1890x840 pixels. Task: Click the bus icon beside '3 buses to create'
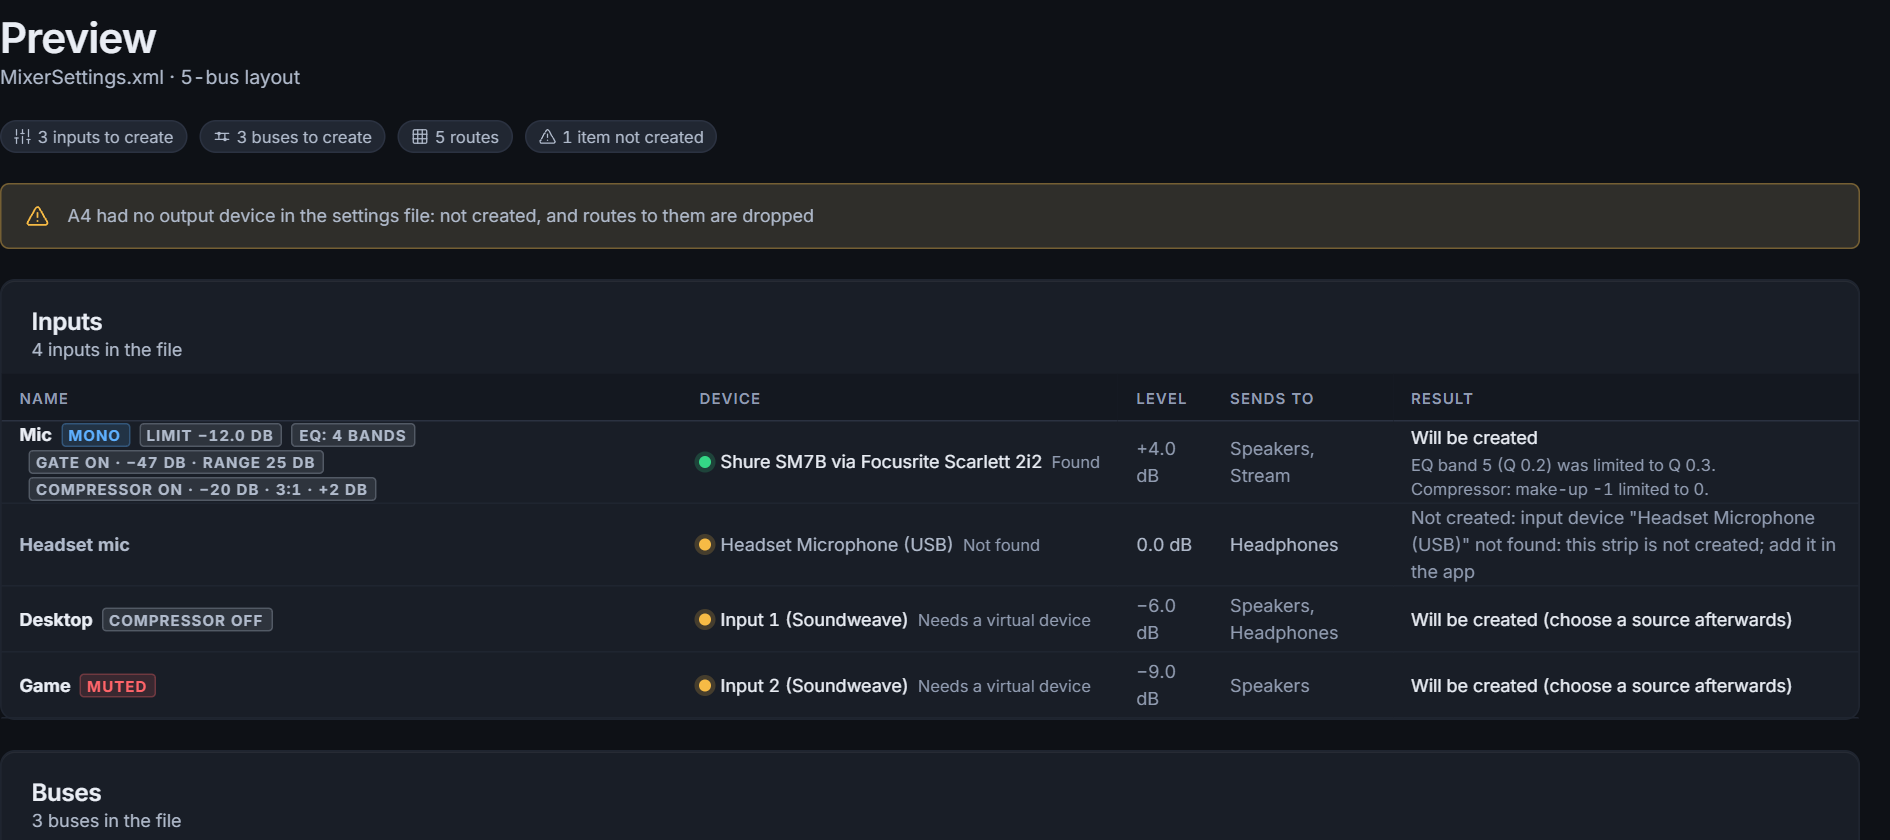(222, 137)
